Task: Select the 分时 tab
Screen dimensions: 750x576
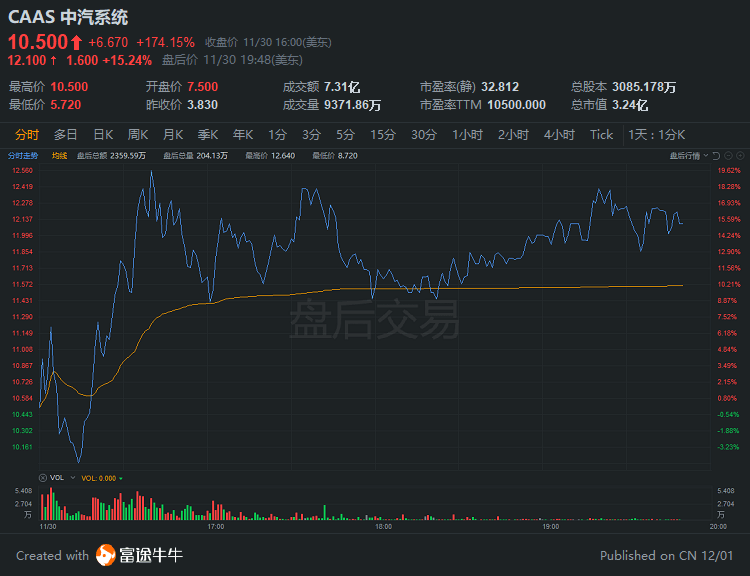Action: (x=27, y=135)
